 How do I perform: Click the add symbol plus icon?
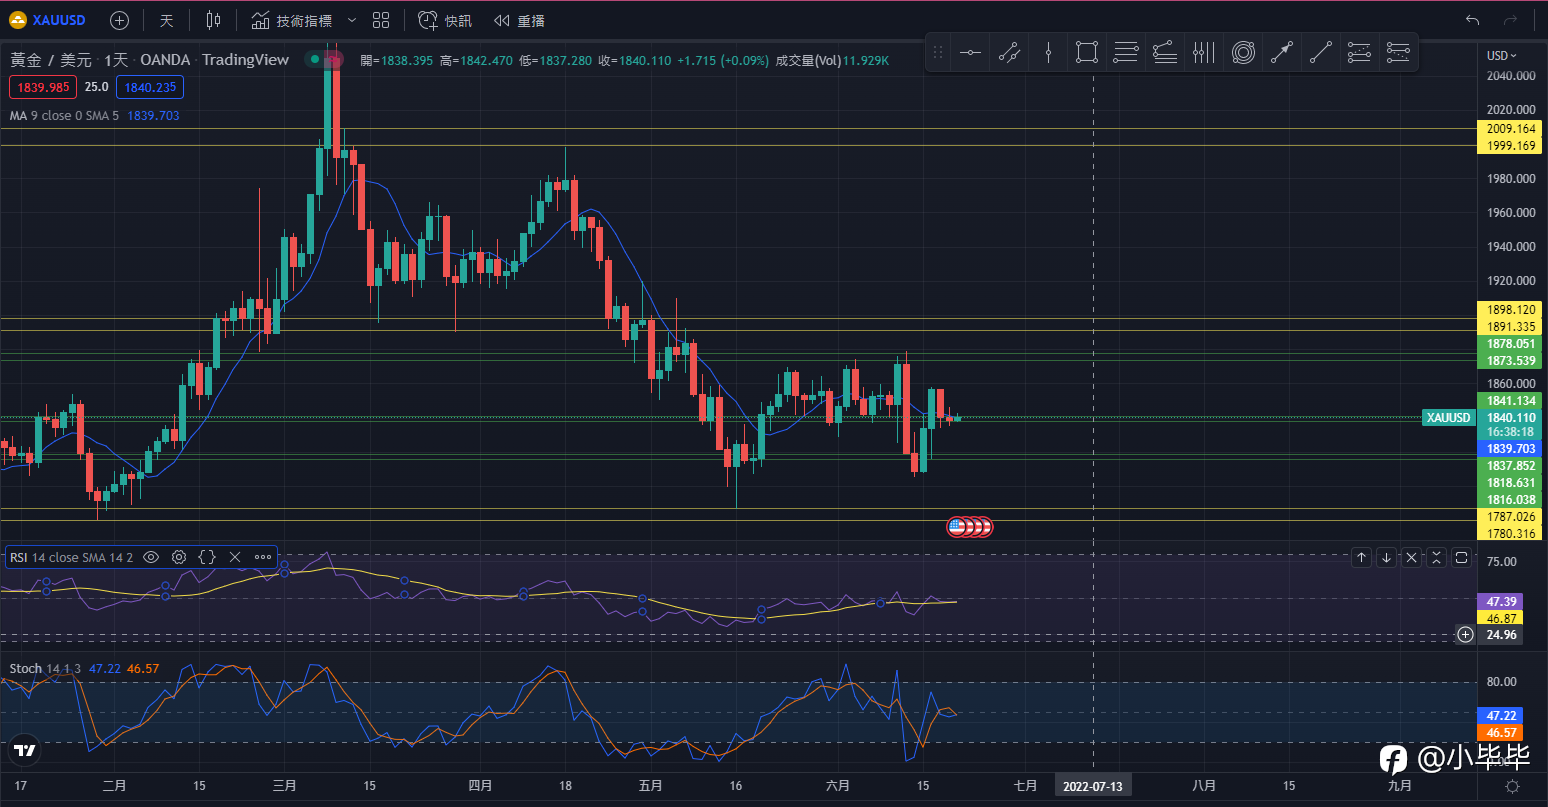119,20
